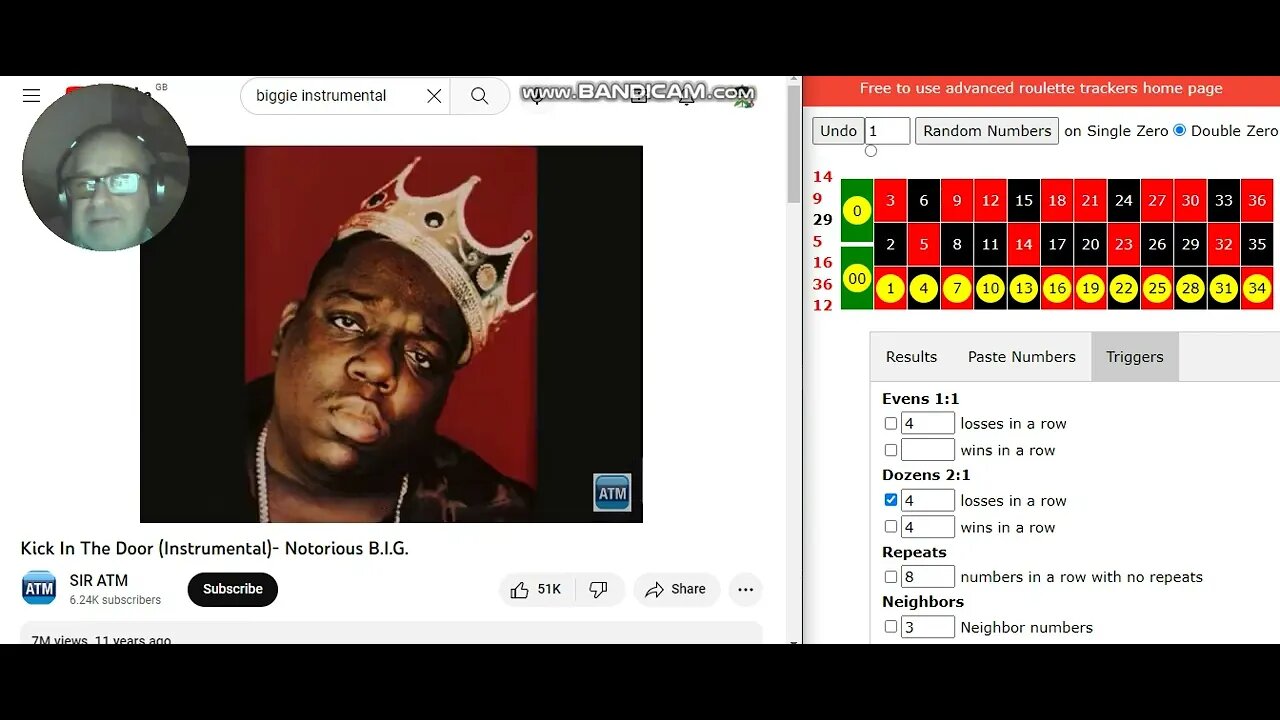The image size is (1280, 720).
Task: Click the Undo button
Action: pyautogui.click(x=838, y=131)
